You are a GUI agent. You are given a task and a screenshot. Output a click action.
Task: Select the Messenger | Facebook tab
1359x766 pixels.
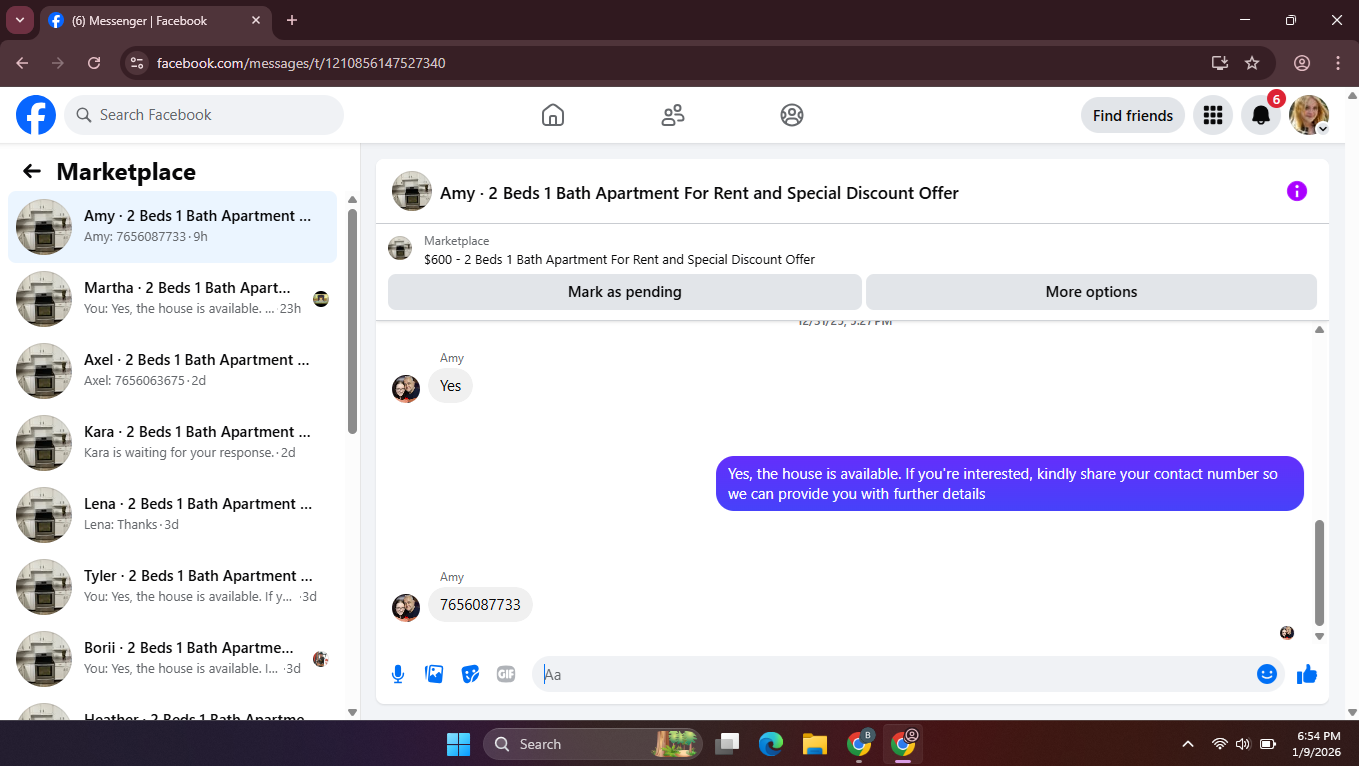click(x=157, y=20)
